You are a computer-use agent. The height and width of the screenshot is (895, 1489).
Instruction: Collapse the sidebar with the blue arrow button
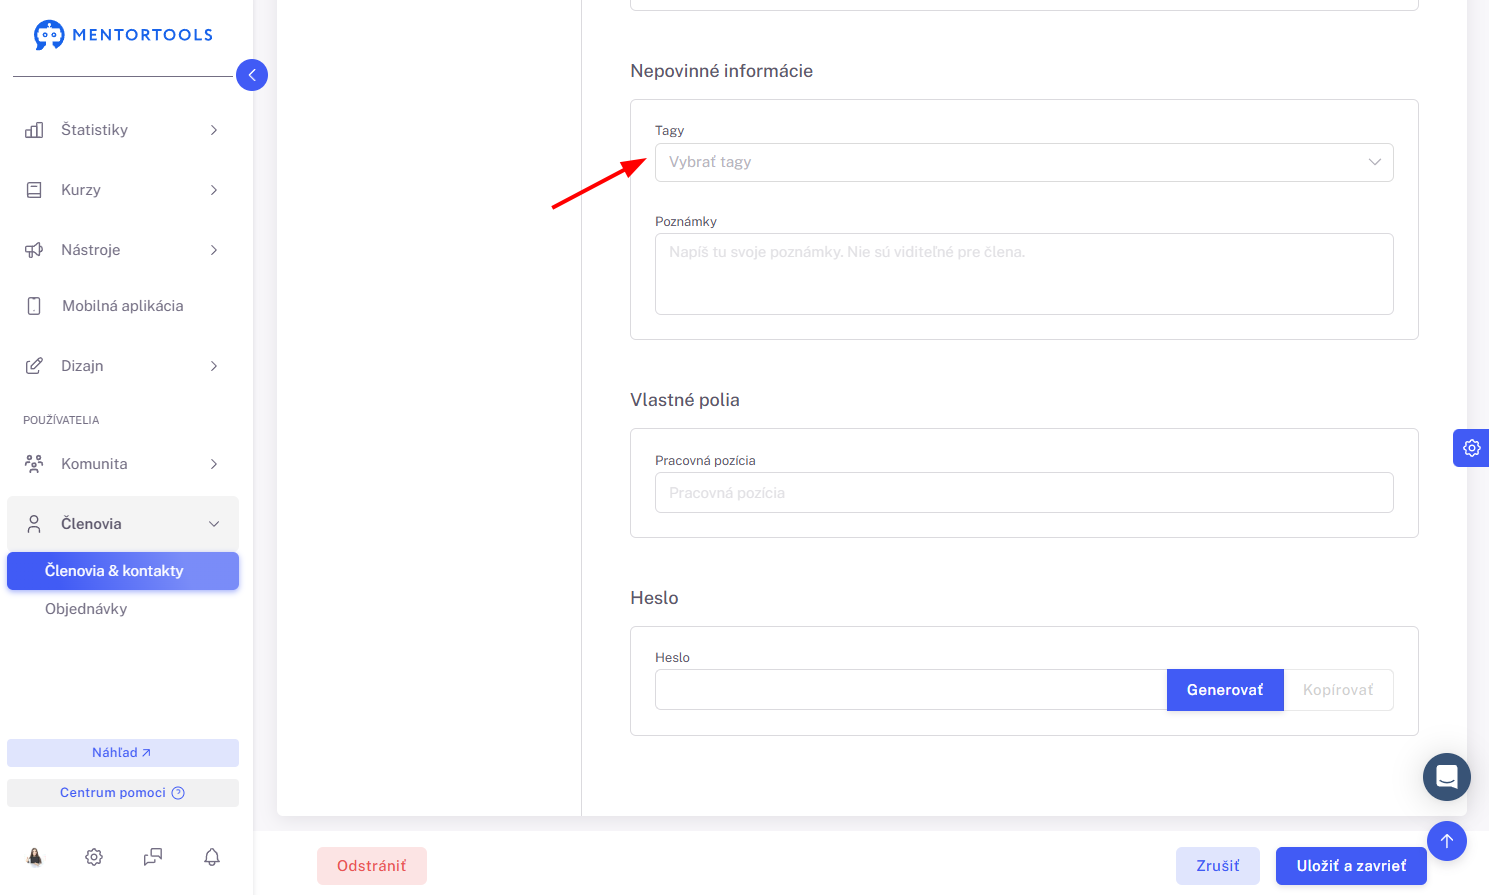[252, 75]
